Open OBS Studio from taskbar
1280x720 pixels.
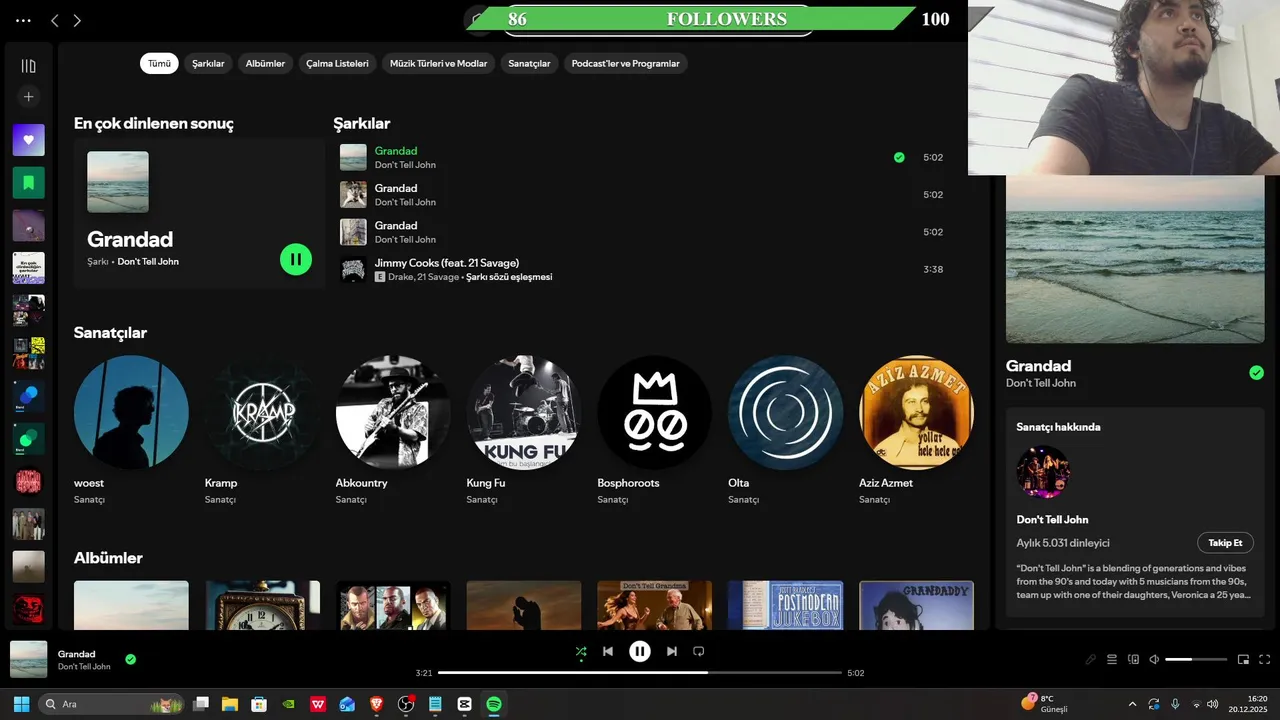pyautogui.click(x=406, y=704)
